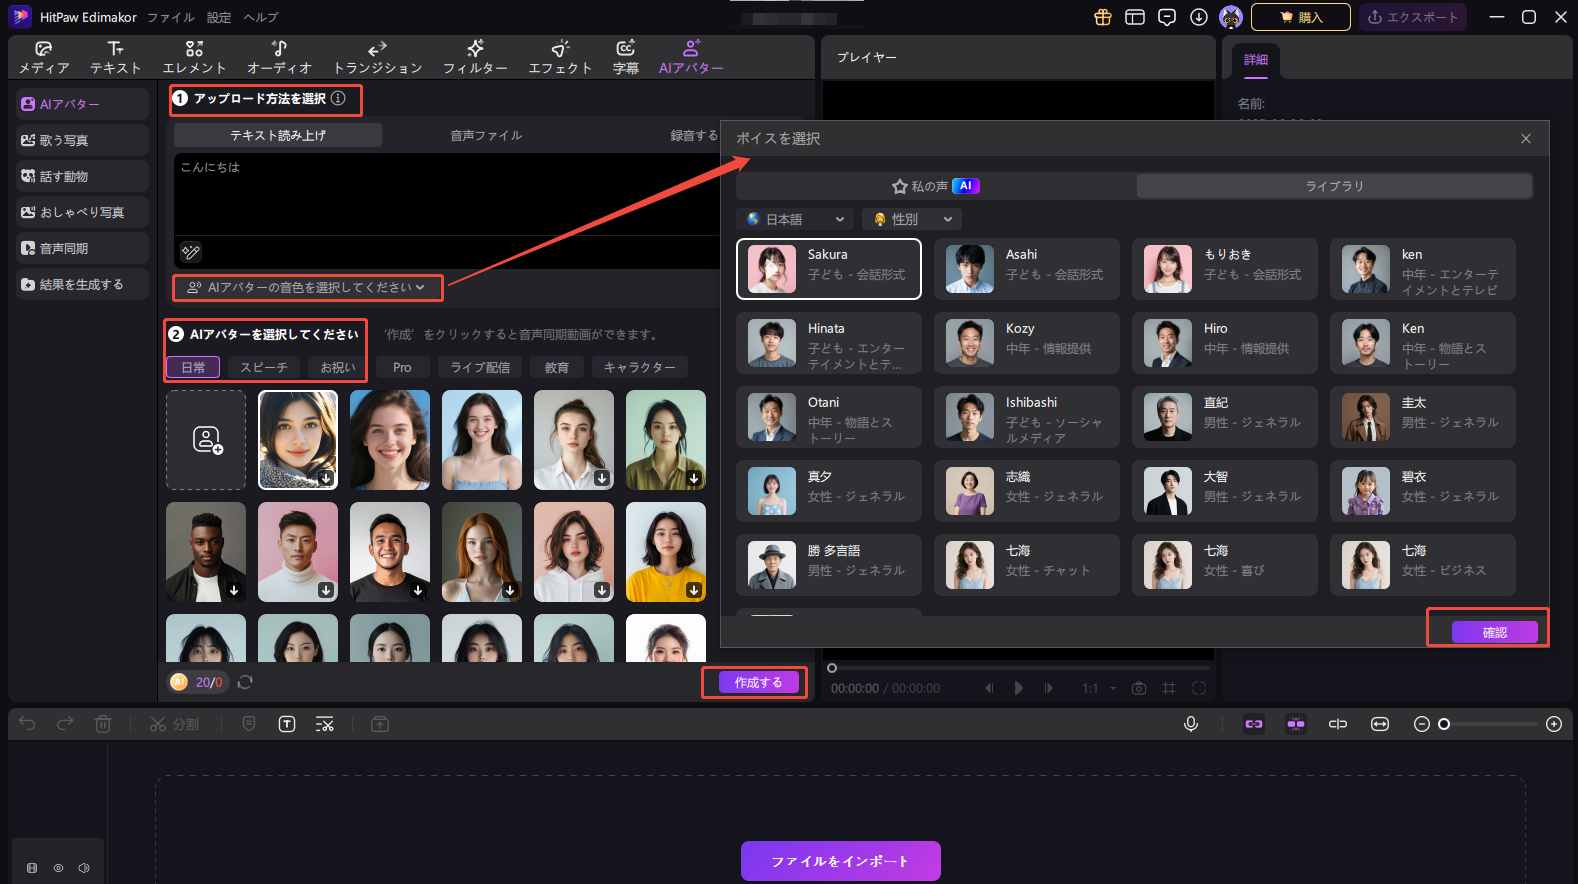The height and width of the screenshot is (884, 1578).
Task: Click the layout panel icon in title bar
Action: (1135, 17)
